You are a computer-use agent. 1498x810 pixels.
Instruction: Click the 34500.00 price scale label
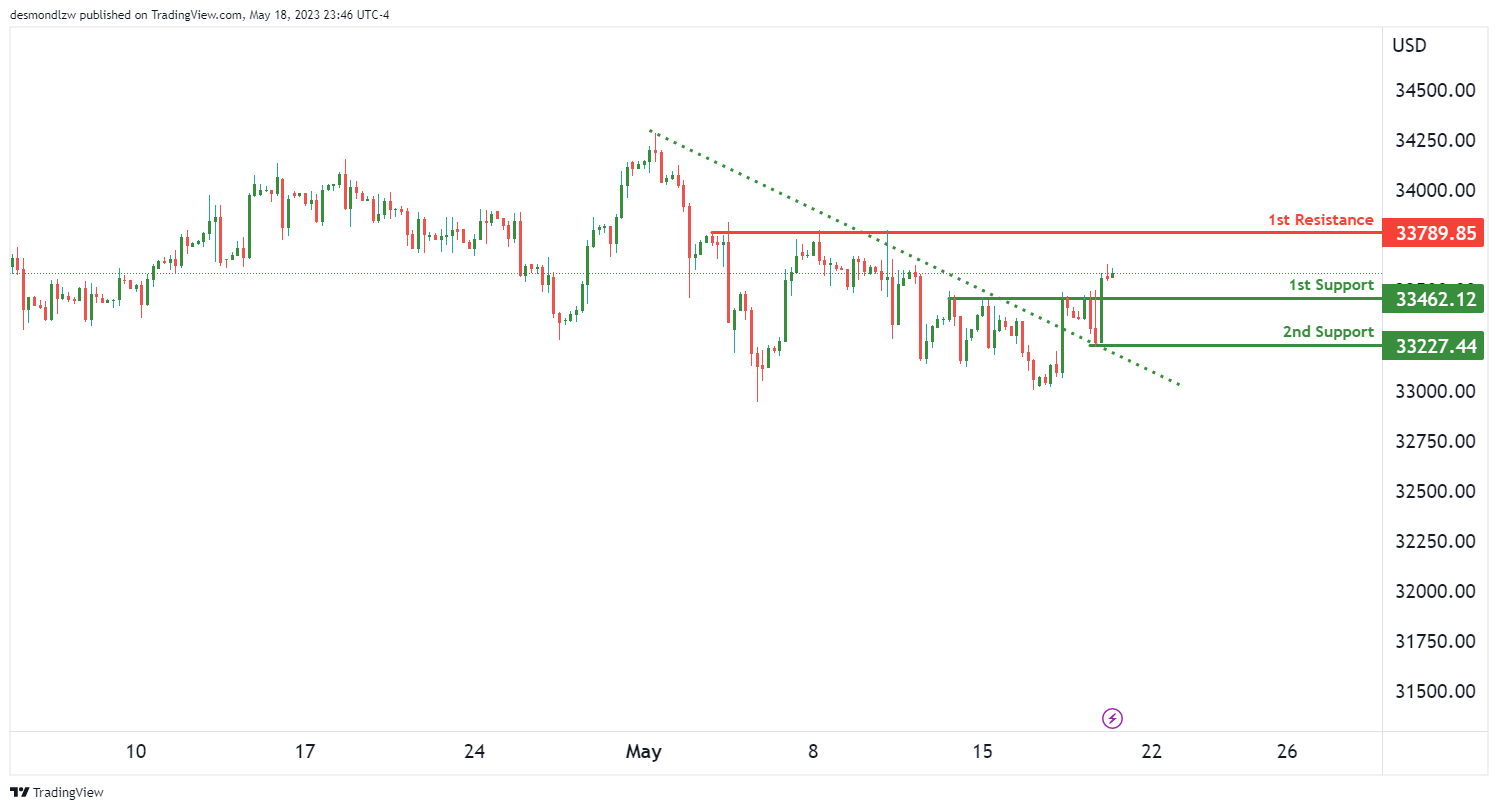pyautogui.click(x=1435, y=90)
